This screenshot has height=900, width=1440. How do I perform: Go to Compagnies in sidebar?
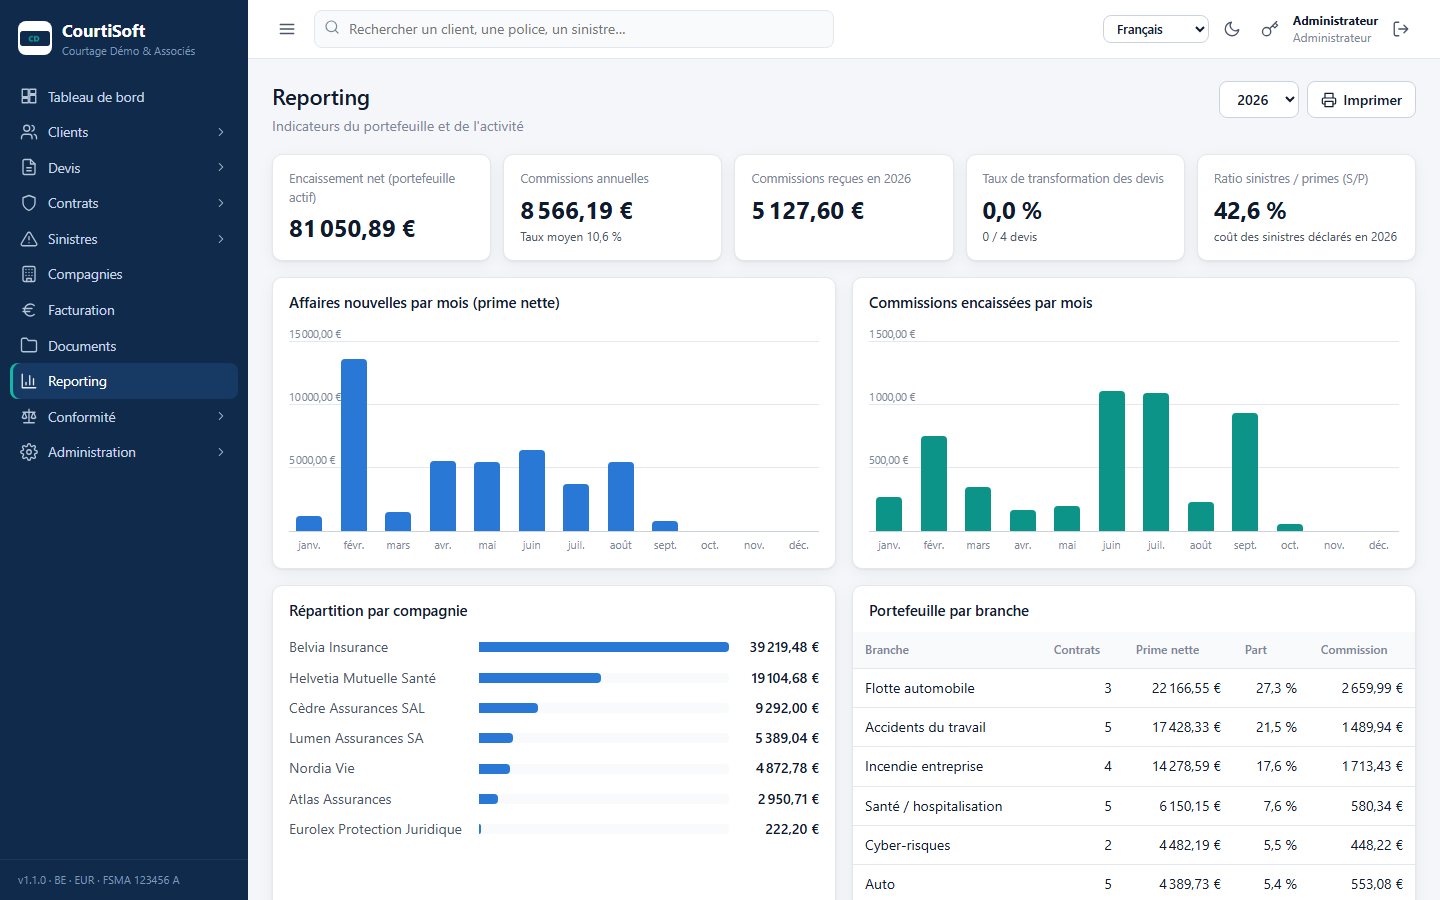[x=124, y=274]
